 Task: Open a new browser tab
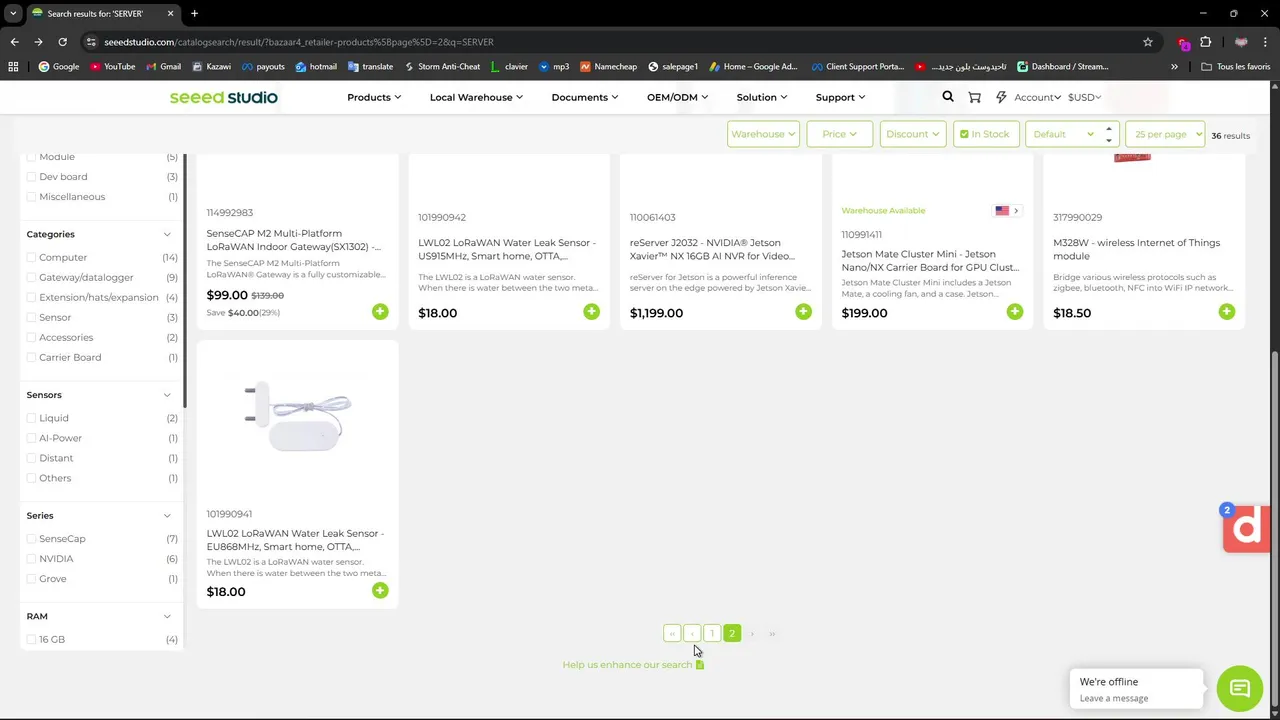coord(194,13)
